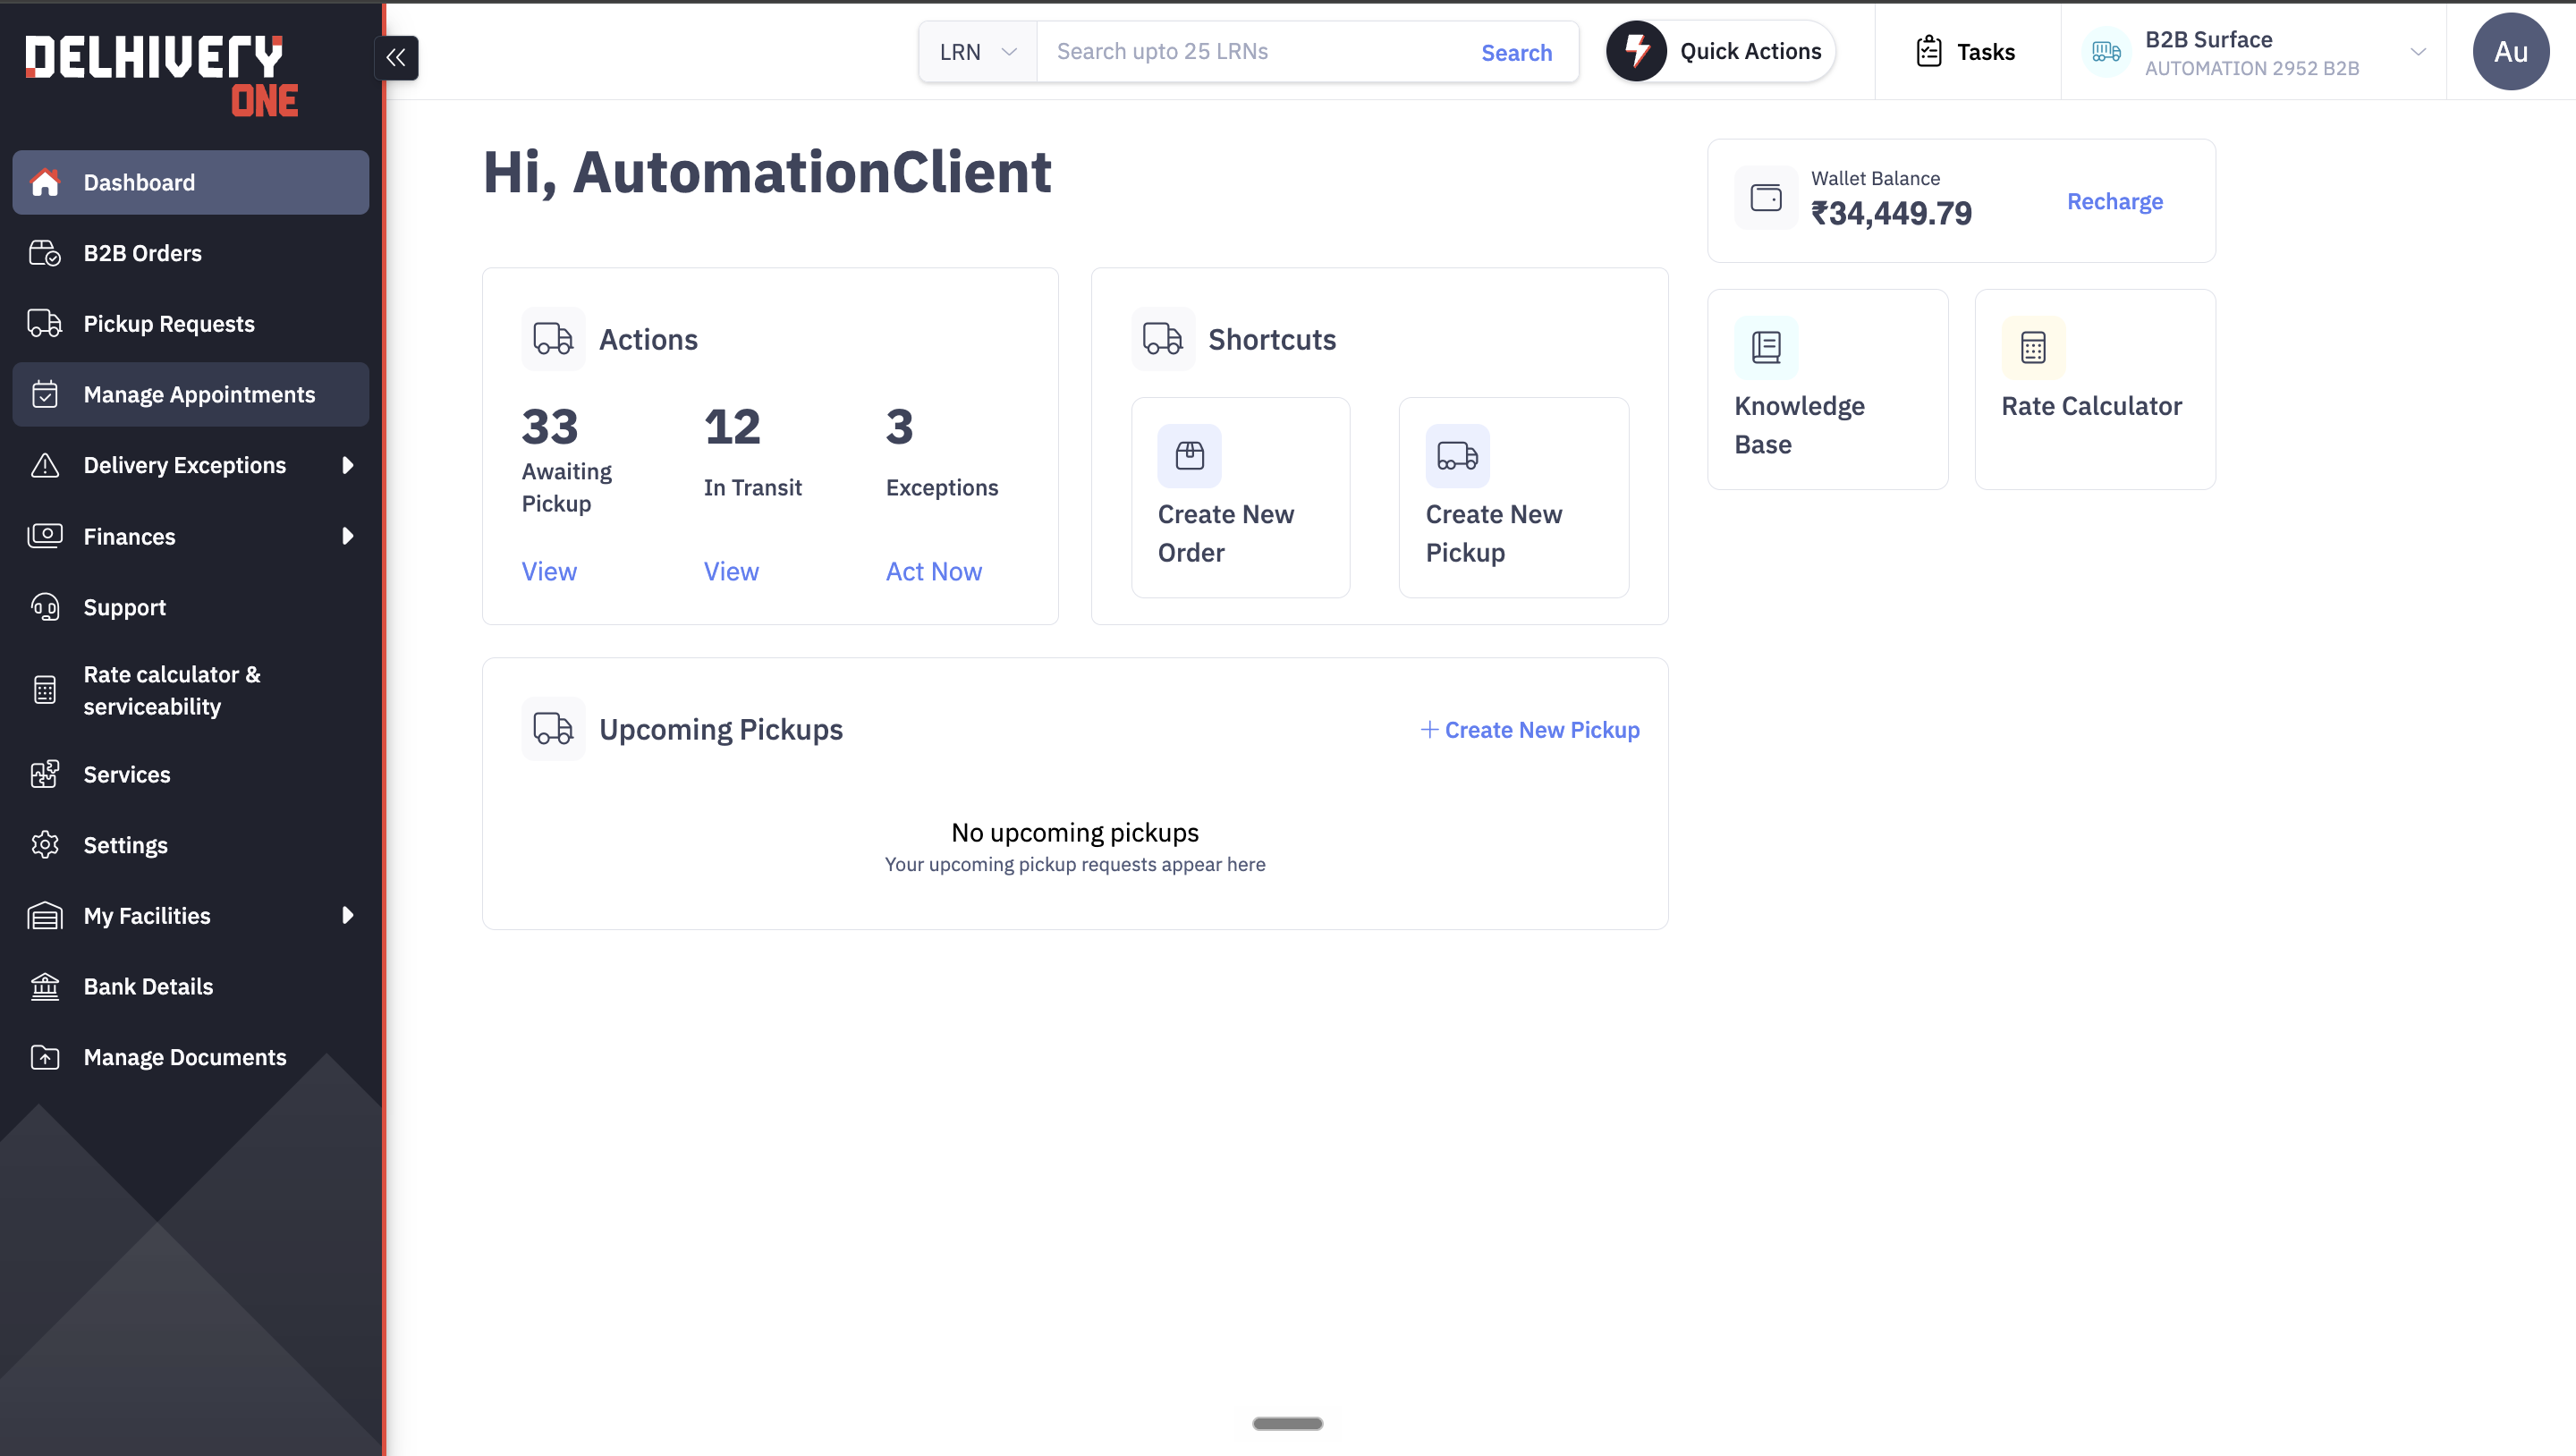Click the Search button in LRN bar
Image resolution: width=2576 pixels, height=1456 pixels.
tap(1516, 52)
